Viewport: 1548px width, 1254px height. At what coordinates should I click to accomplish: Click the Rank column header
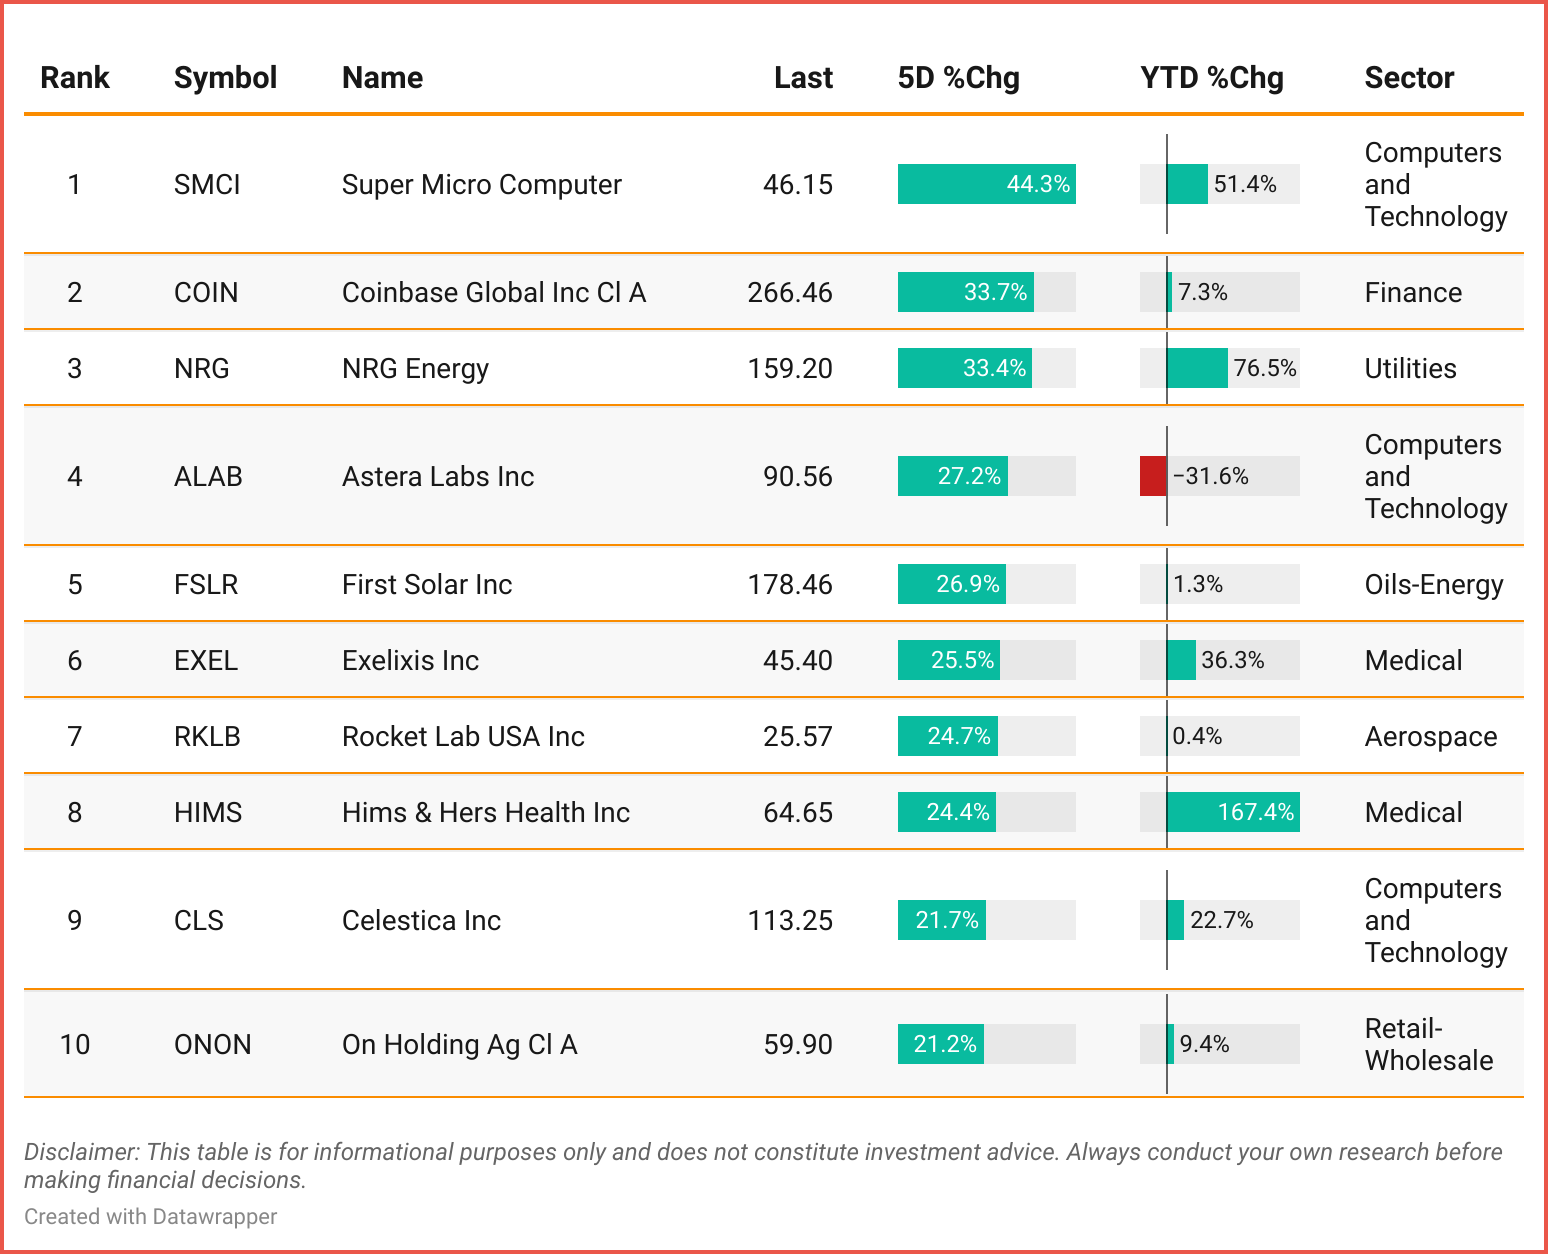[x=74, y=78]
